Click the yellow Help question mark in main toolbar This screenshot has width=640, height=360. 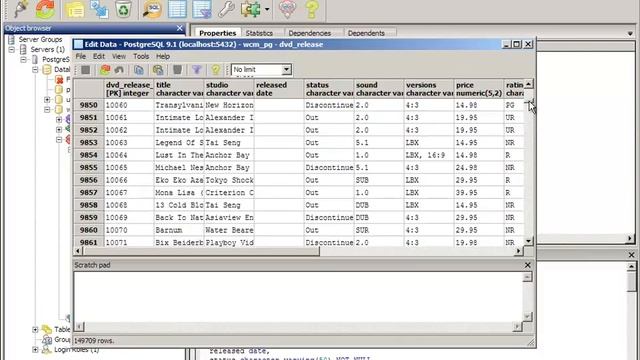(x=312, y=10)
